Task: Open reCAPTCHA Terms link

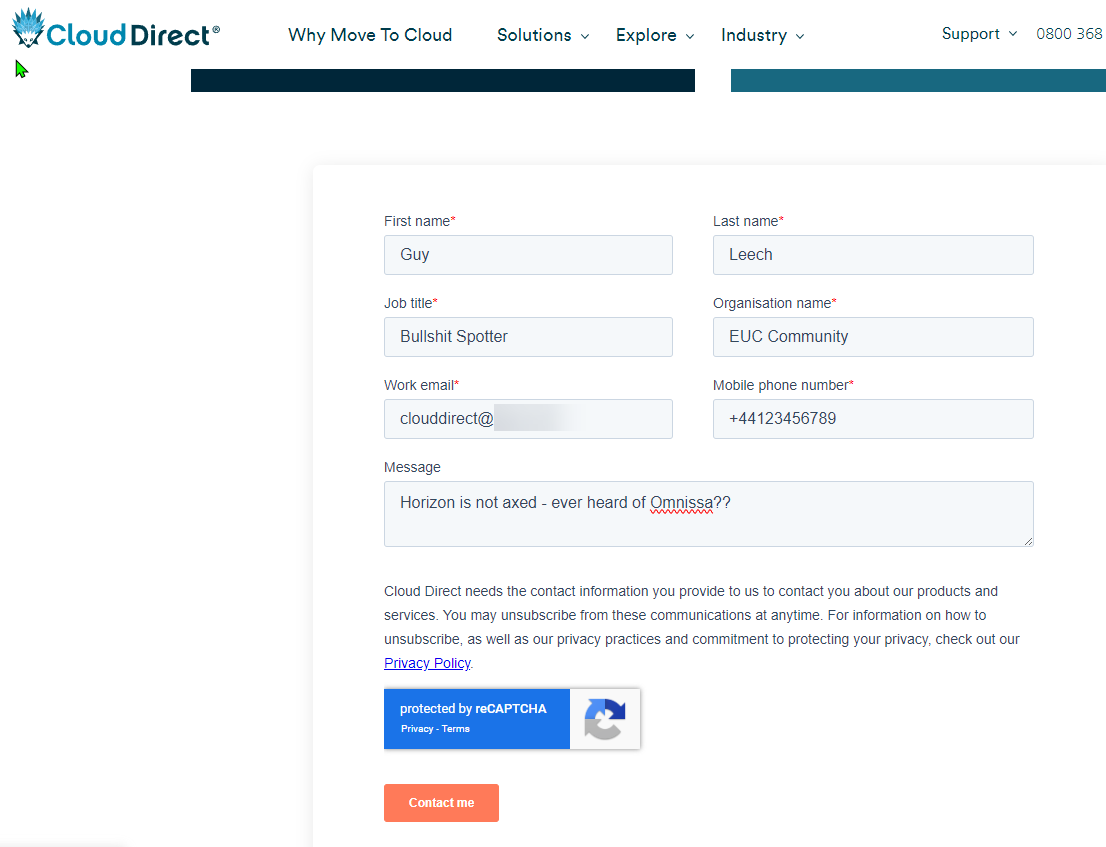Action: [456, 729]
